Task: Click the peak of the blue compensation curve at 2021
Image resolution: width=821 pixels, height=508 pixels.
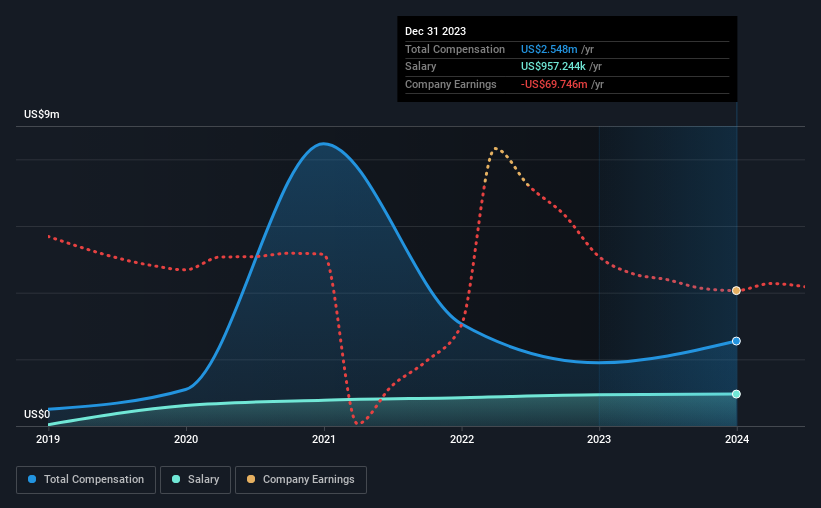Action: pos(324,143)
